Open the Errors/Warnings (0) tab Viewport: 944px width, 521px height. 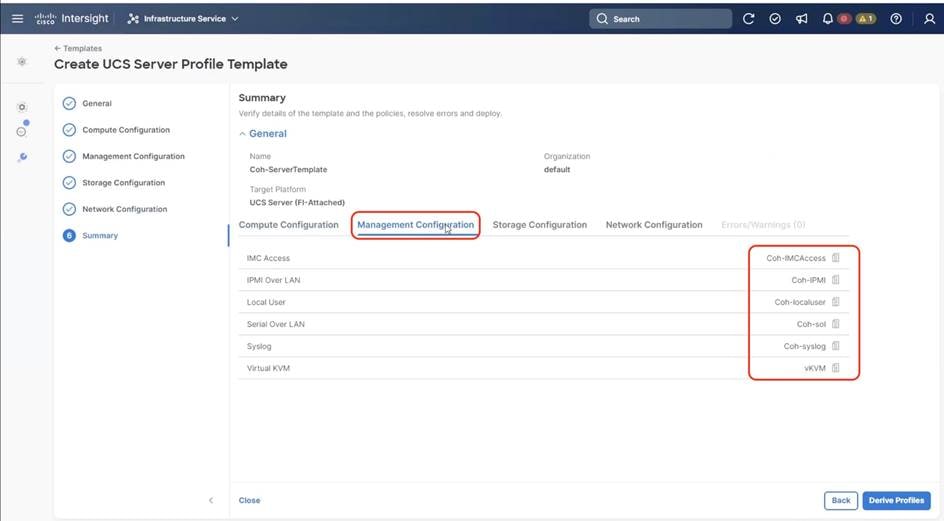(x=763, y=225)
